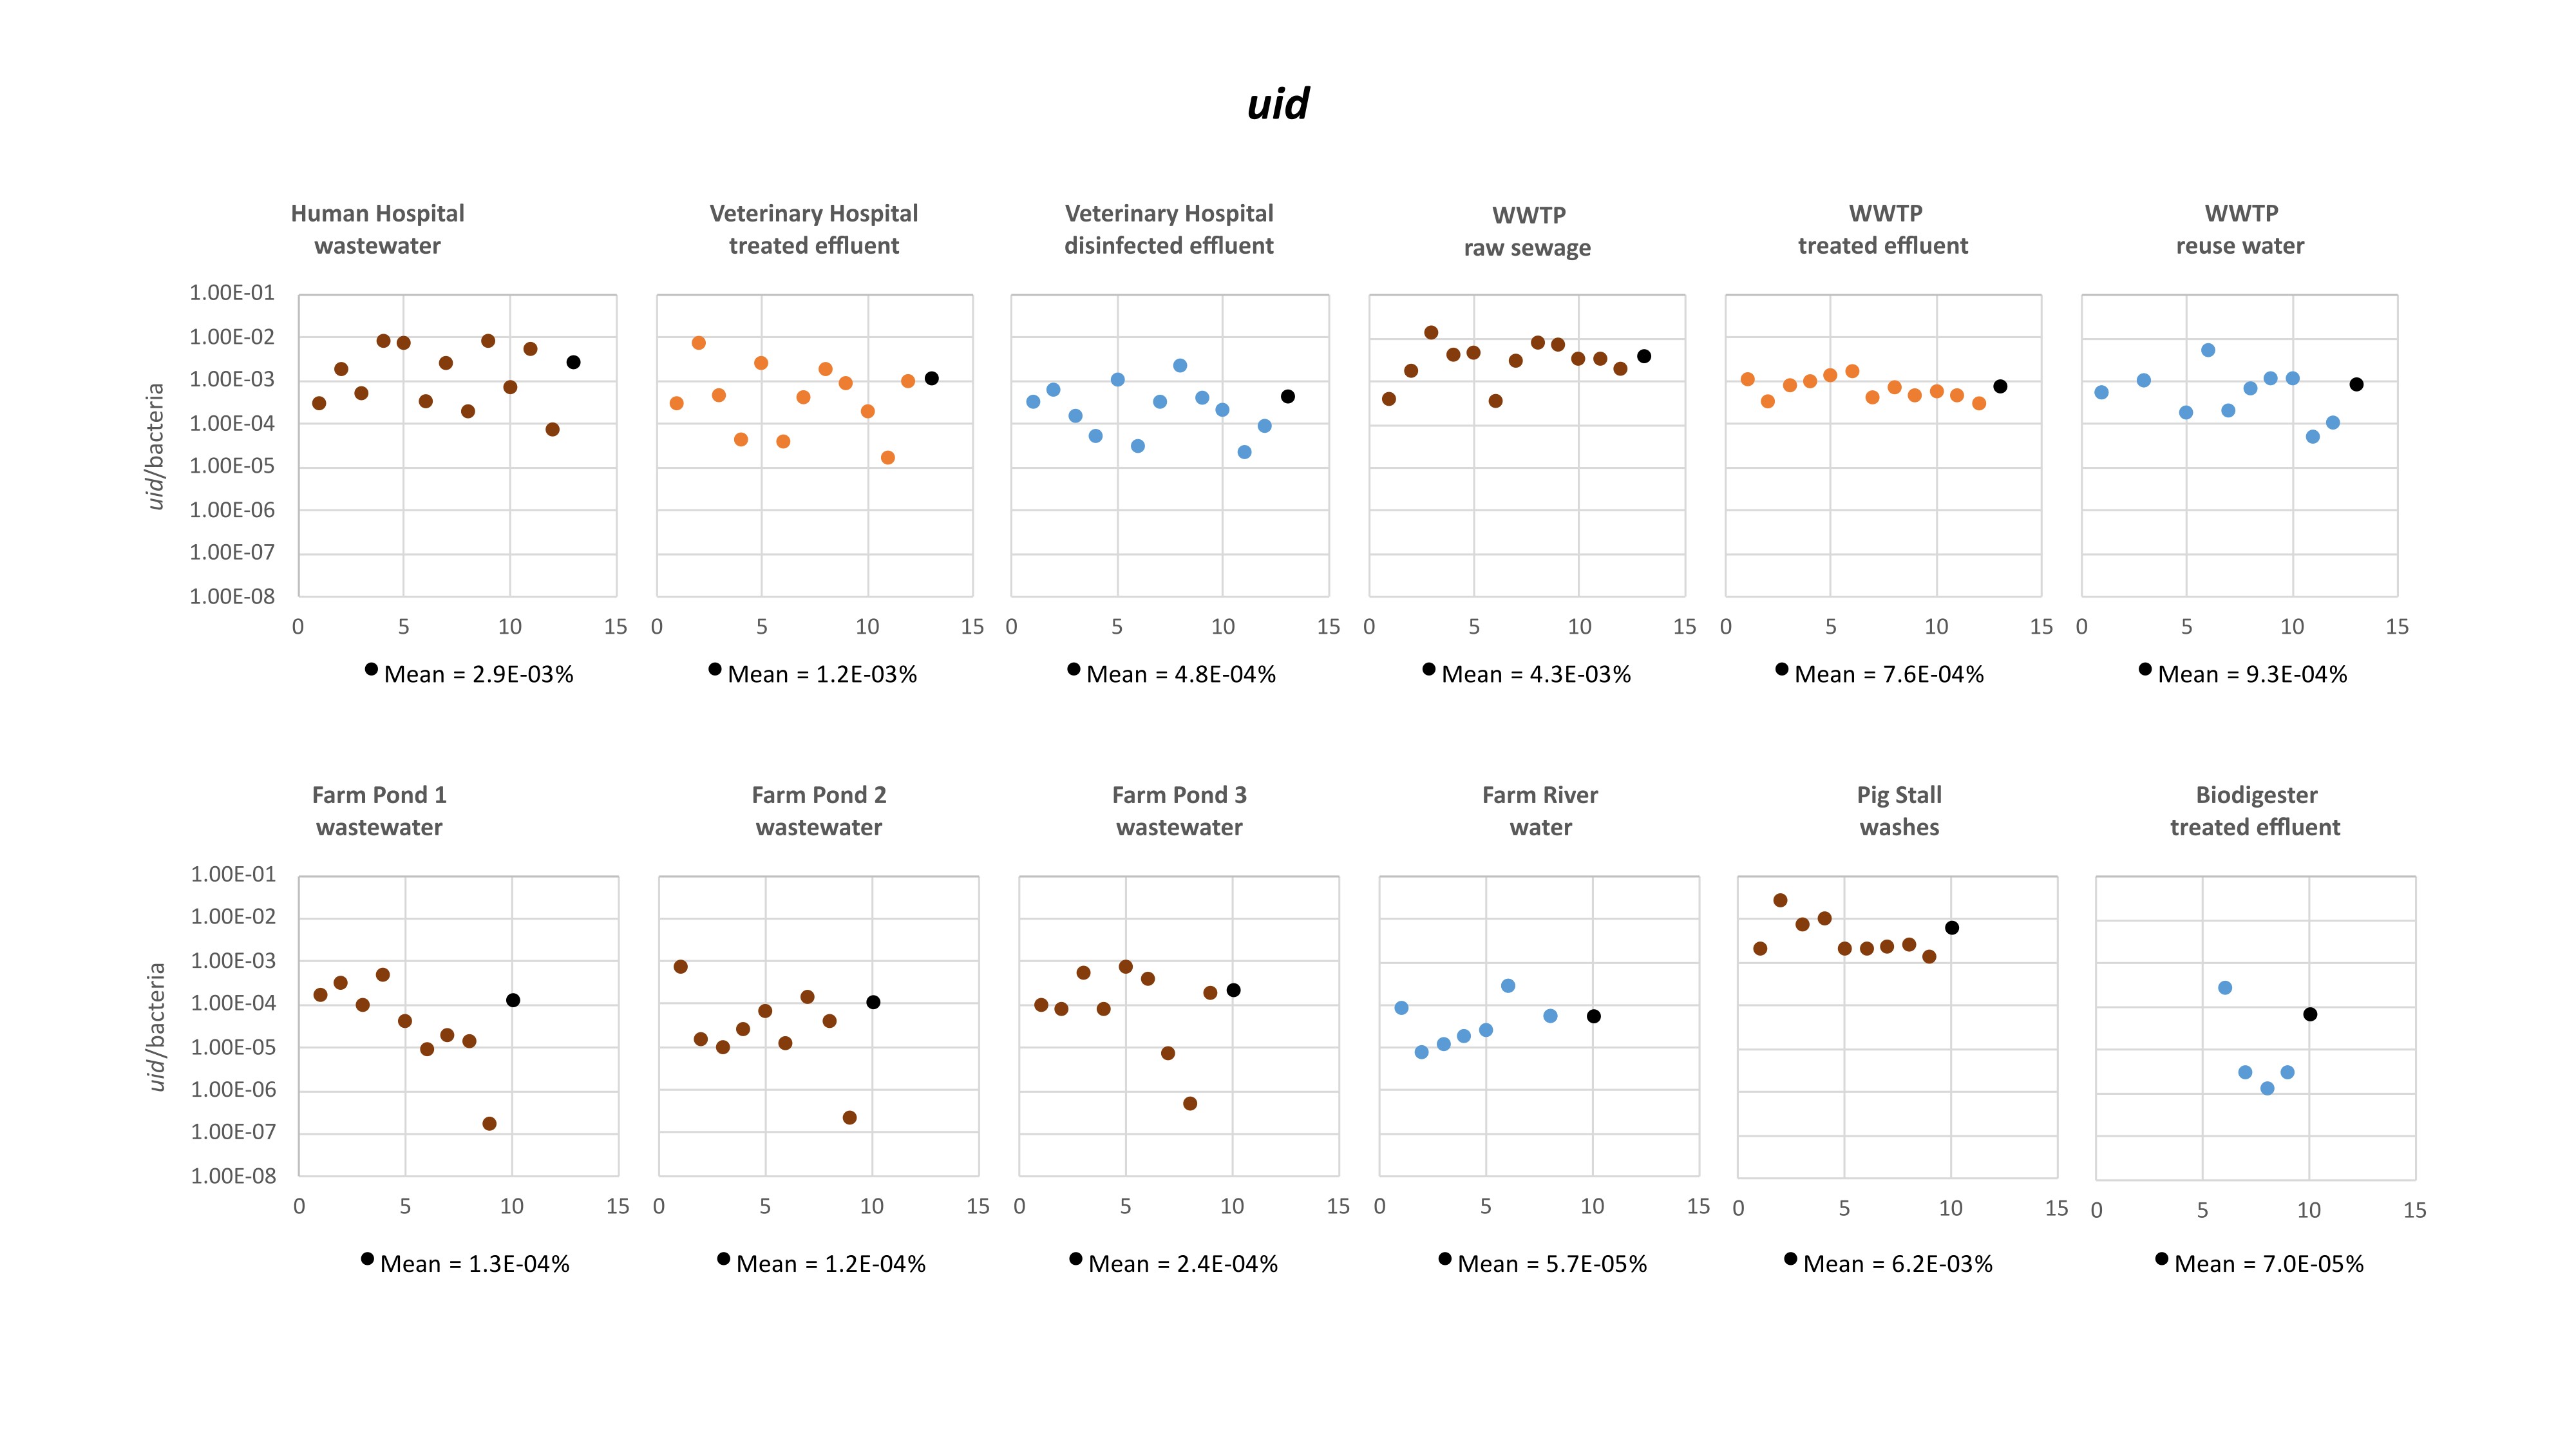Select the "Mean = 6.2E-03%" legend label
The image size is (2576, 1449).
tap(1897, 1264)
